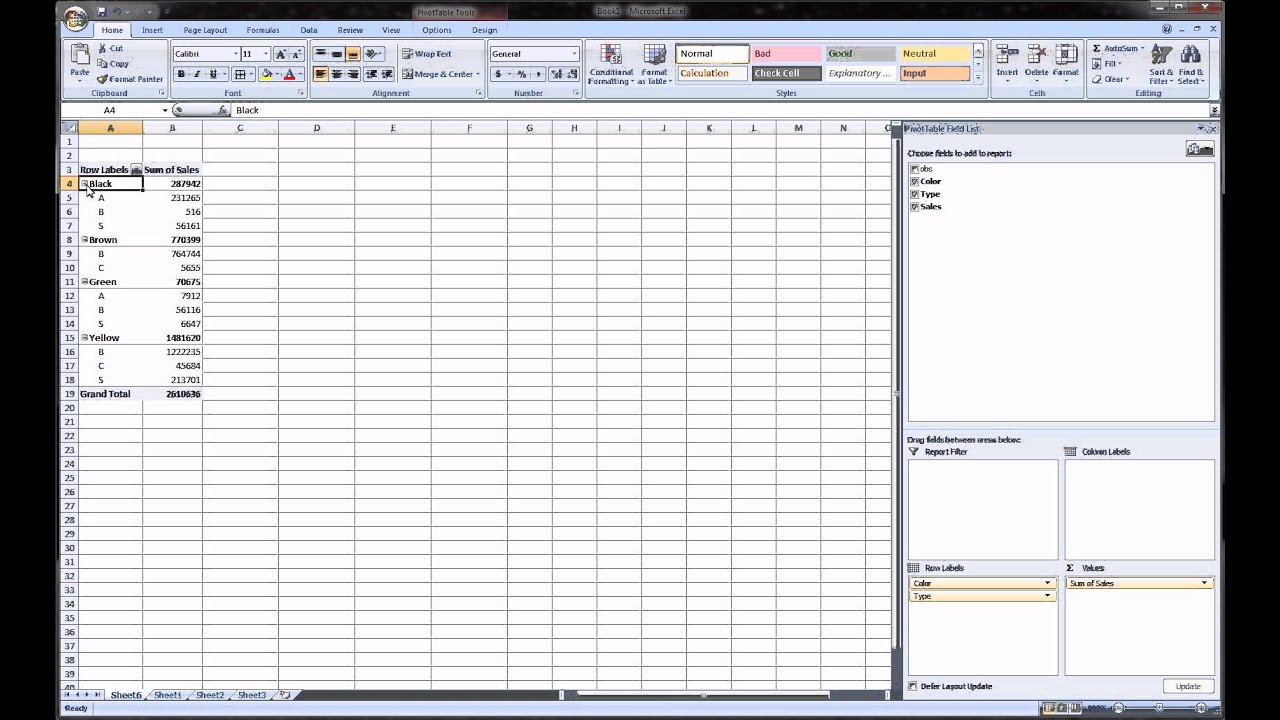1280x720 pixels.
Task: Uncheck the Sales field checkbox
Action: click(x=914, y=207)
